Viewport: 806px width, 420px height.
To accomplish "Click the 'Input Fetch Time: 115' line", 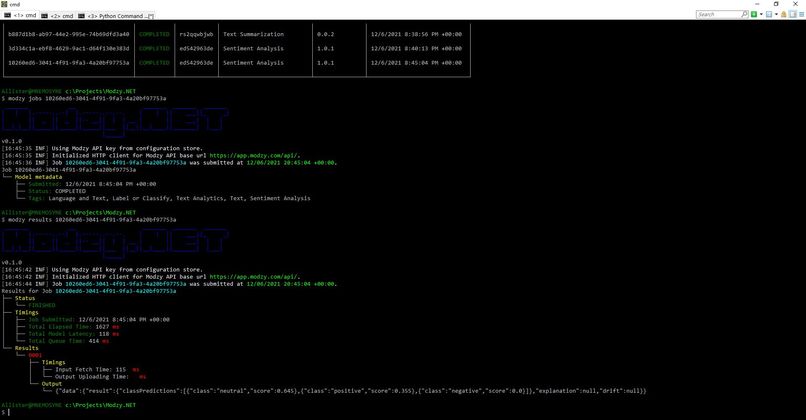I will 97,370.
